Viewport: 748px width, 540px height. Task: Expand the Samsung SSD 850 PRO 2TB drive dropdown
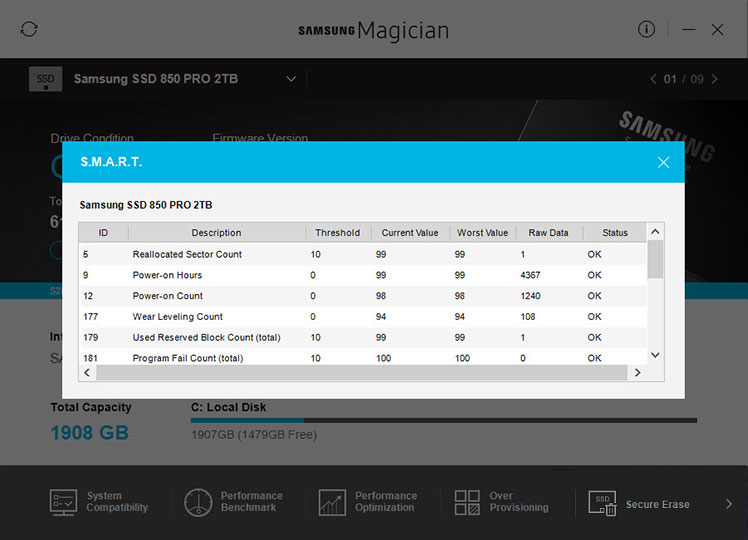point(291,79)
